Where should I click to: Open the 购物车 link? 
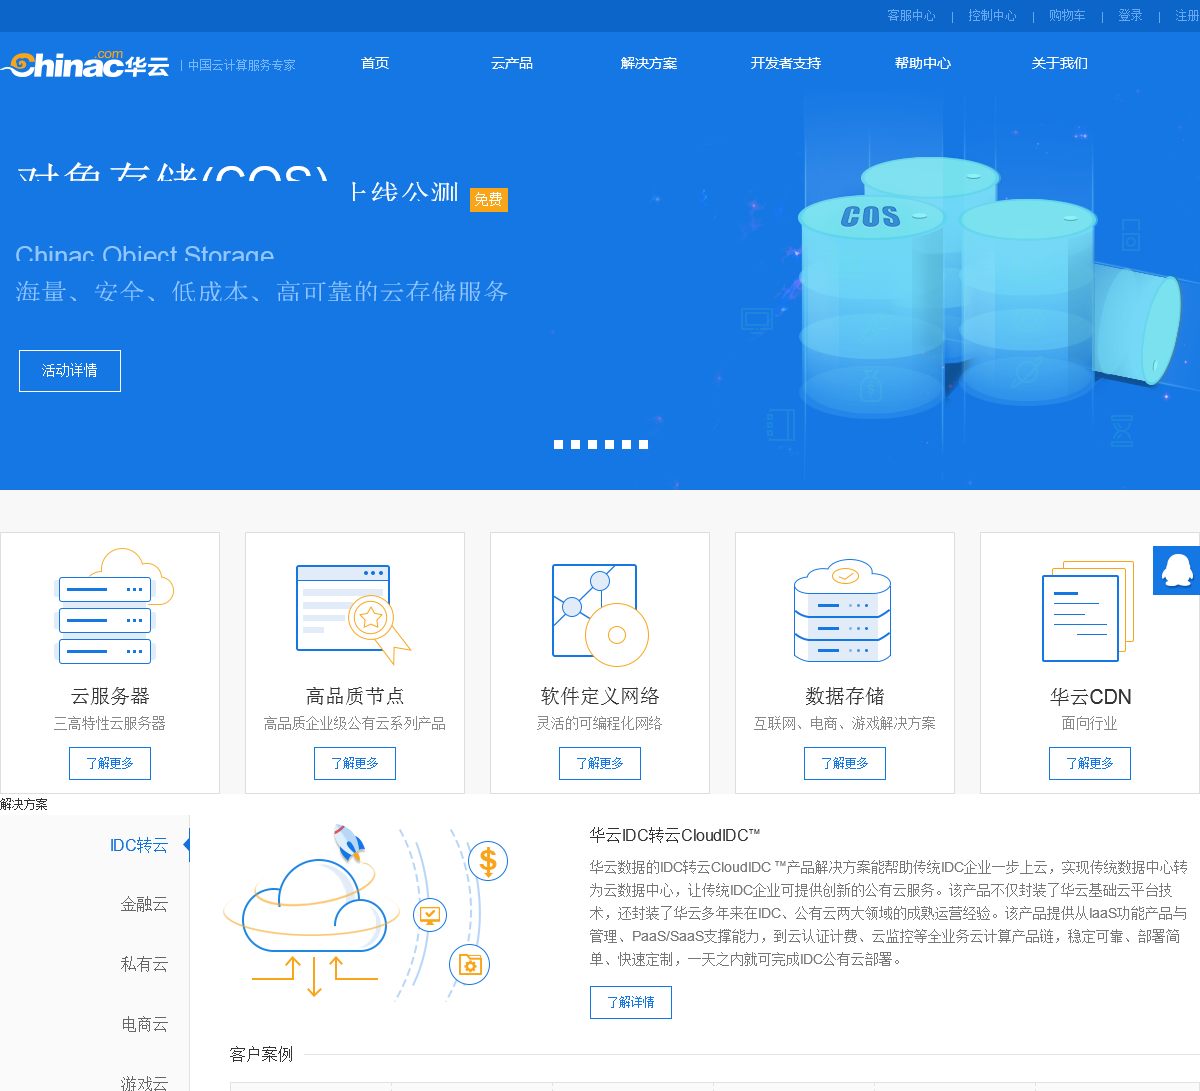(x=1067, y=16)
